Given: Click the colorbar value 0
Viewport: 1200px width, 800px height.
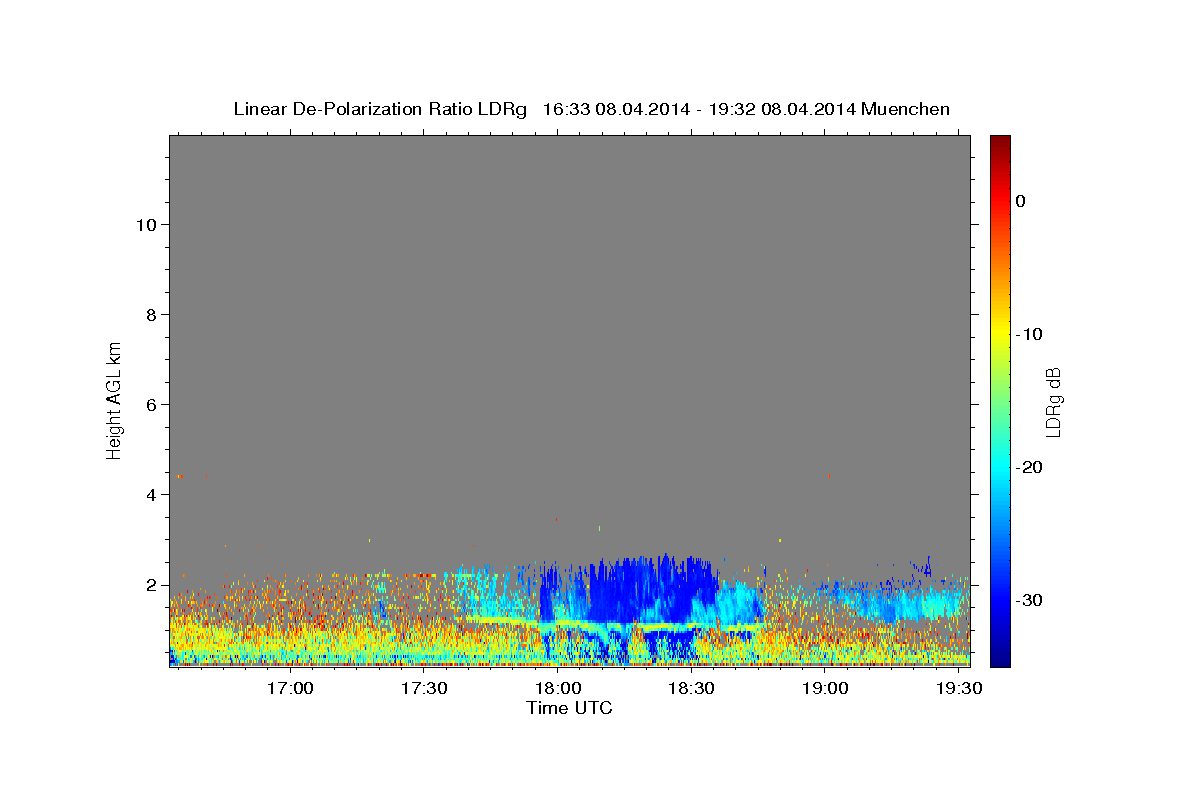Looking at the screenshot, I should tap(1021, 201).
